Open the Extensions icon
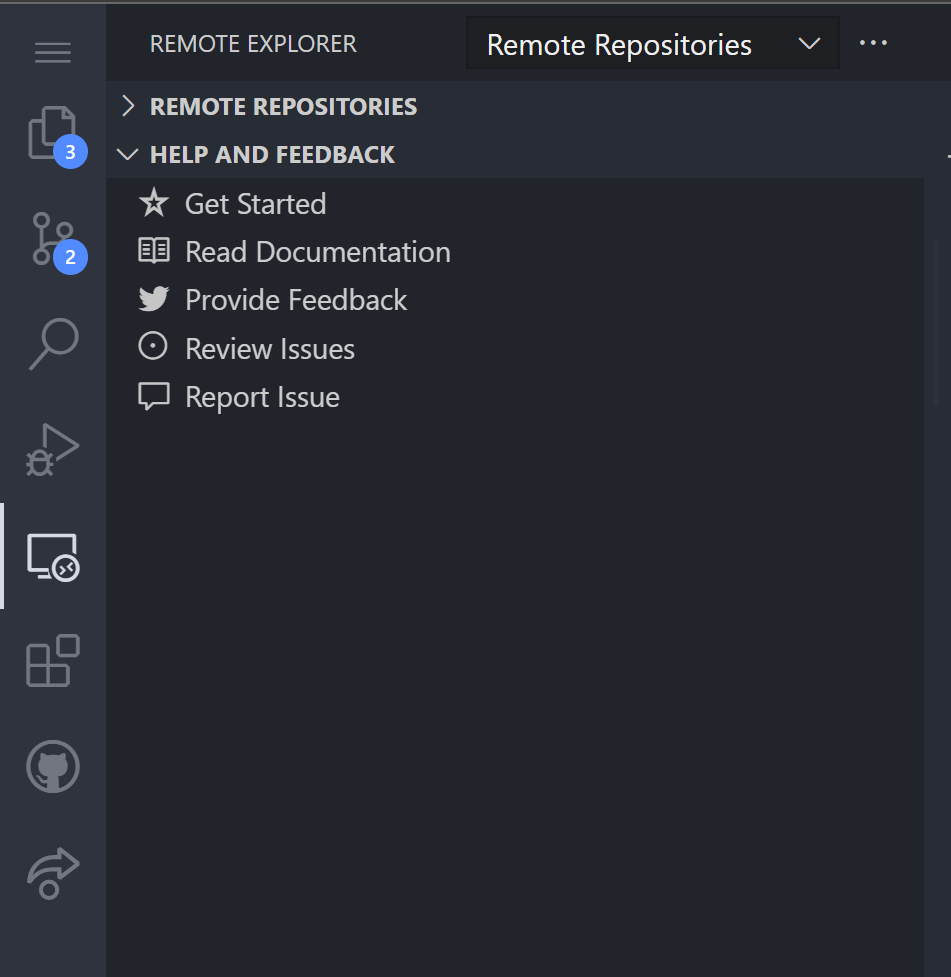The height and width of the screenshot is (977, 951). [52, 660]
